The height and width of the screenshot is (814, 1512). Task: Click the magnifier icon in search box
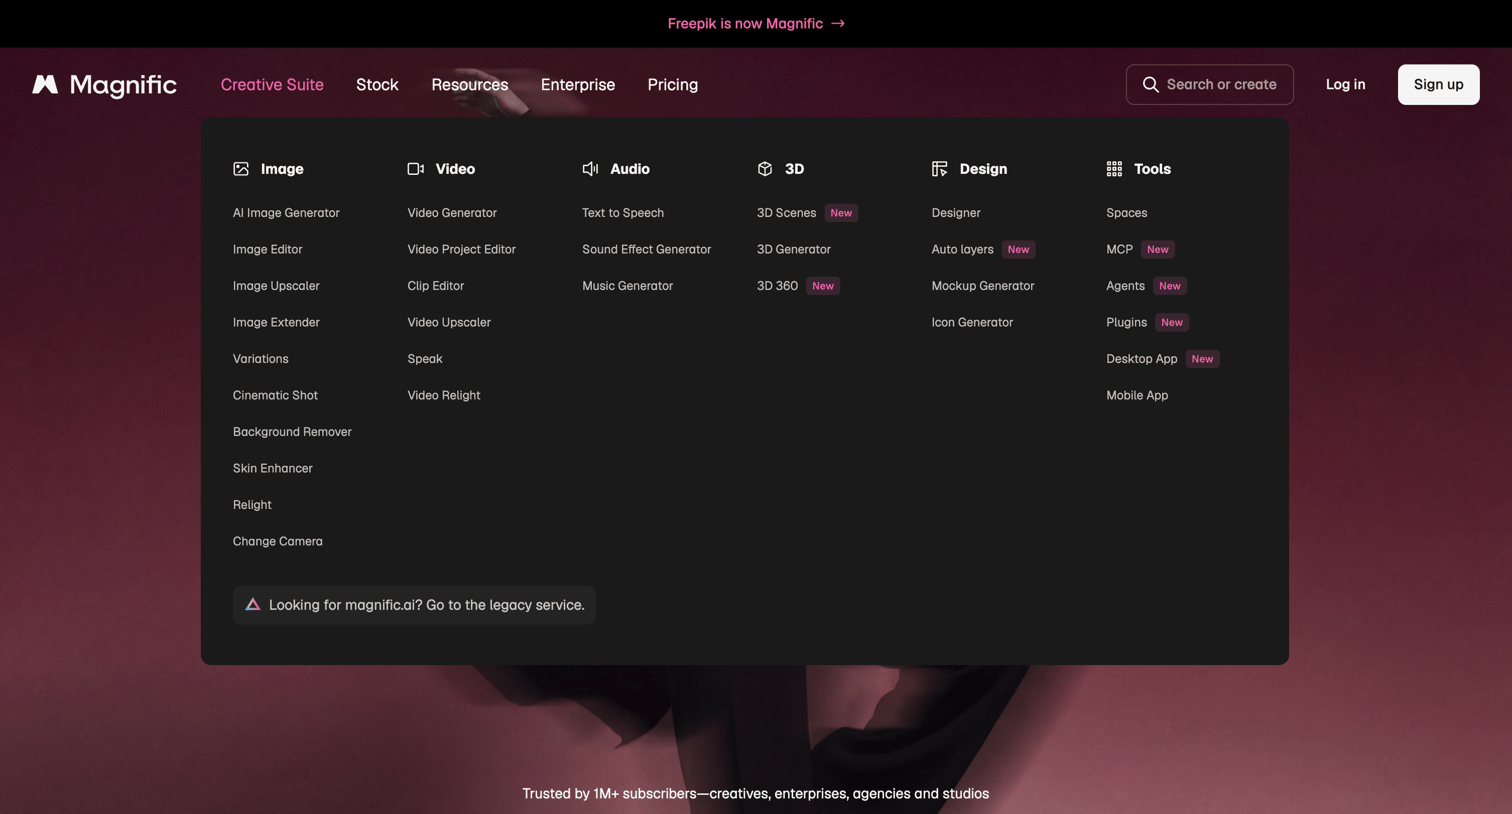(1151, 85)
